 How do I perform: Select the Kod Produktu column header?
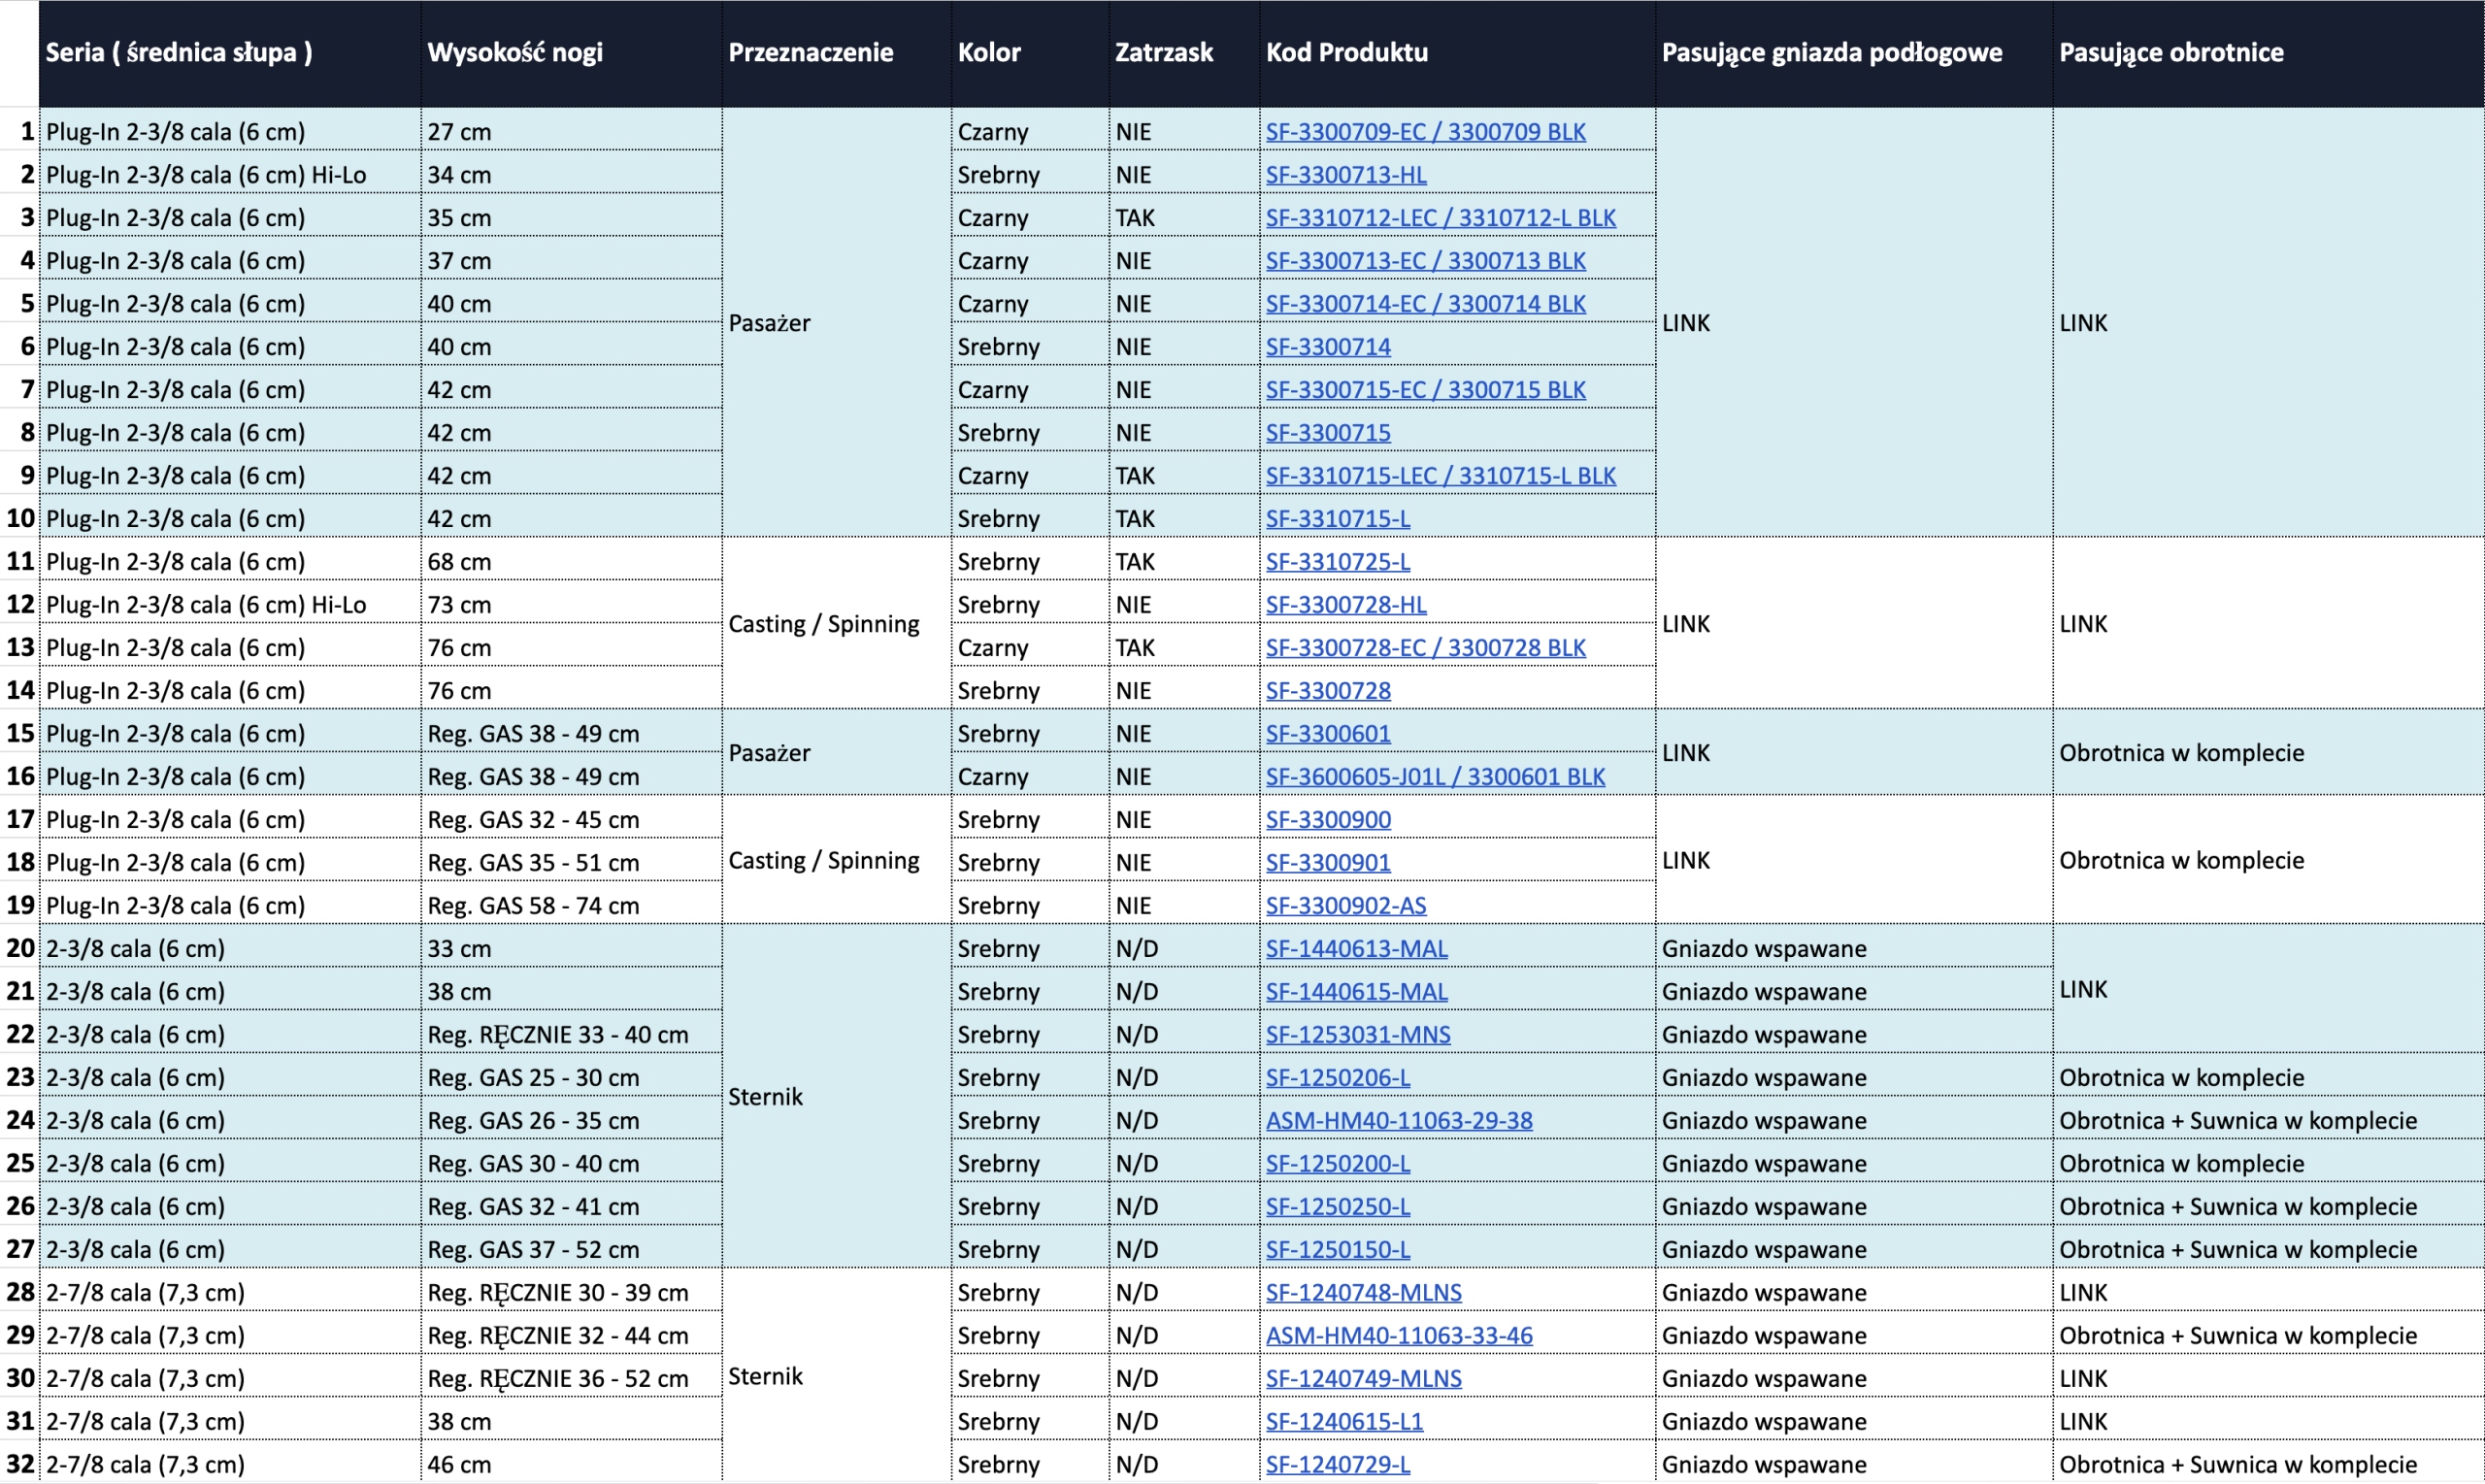(1346, 53)
